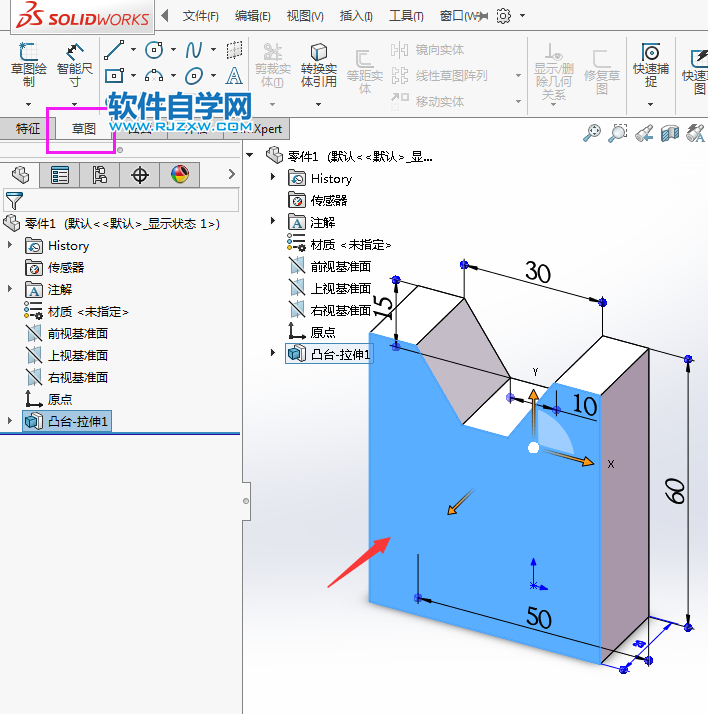Show more manager tabs chevron
This screenshot has width=708, height=714.
click(232, 174)
